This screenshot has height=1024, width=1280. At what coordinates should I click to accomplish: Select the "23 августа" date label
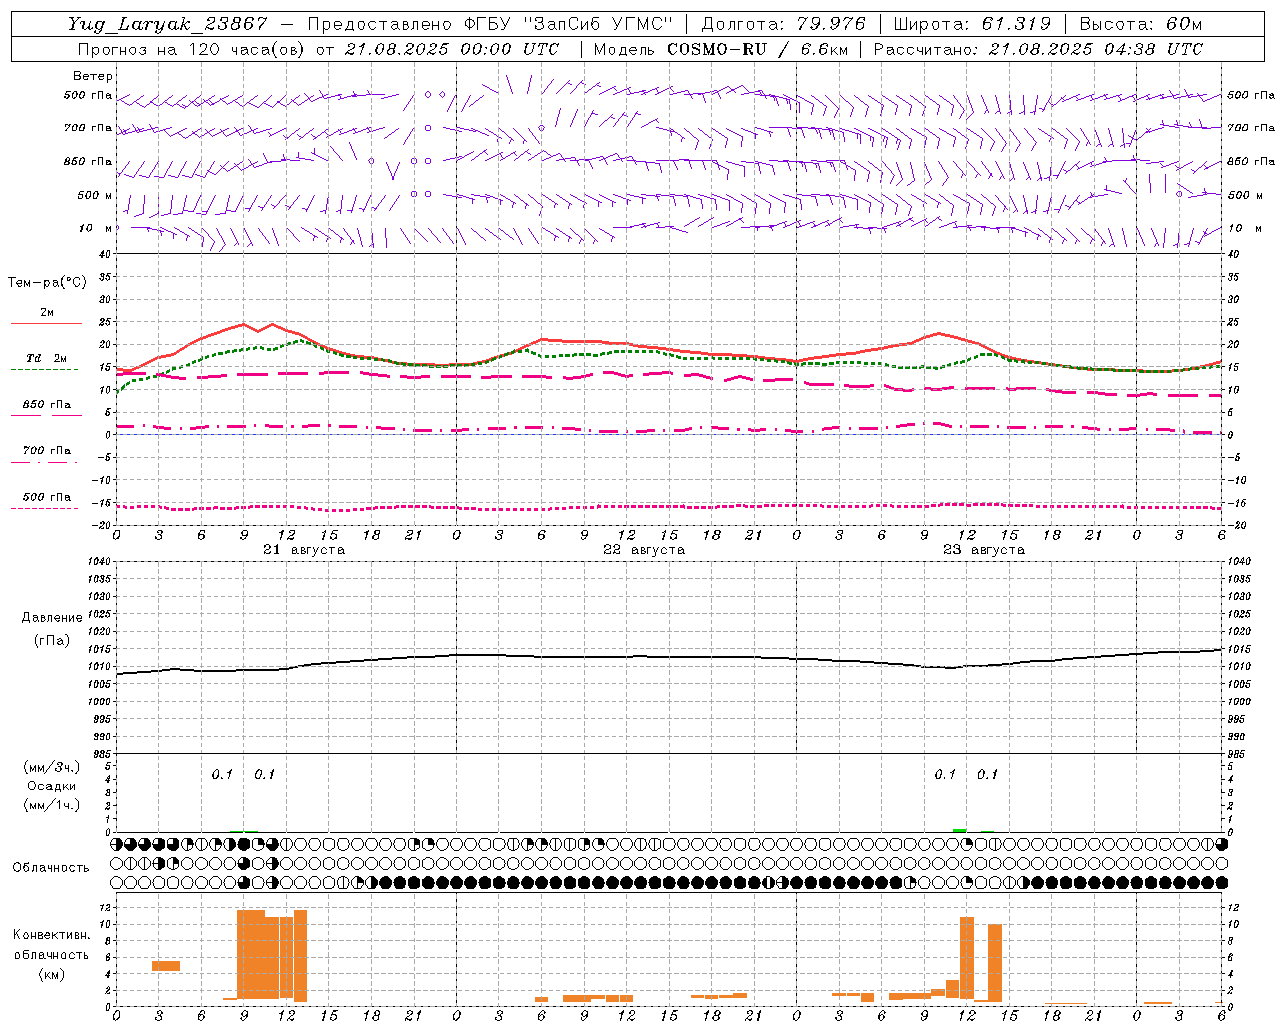(984, 550)
